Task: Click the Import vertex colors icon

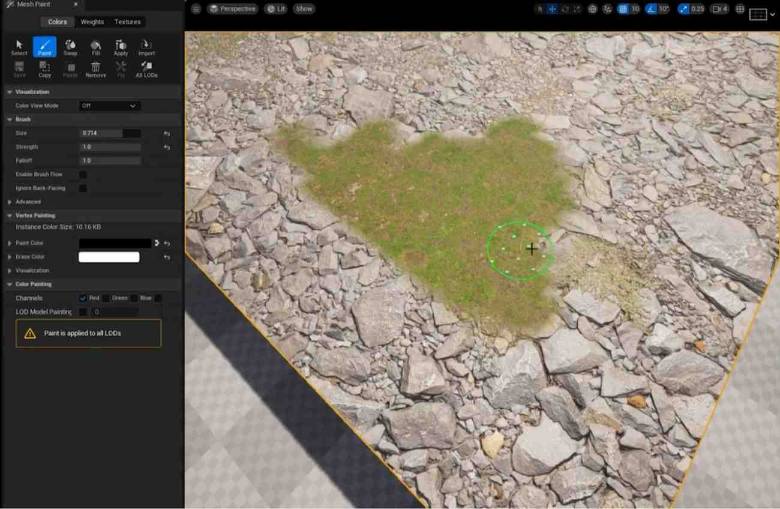Action: (x=146, y=47)
